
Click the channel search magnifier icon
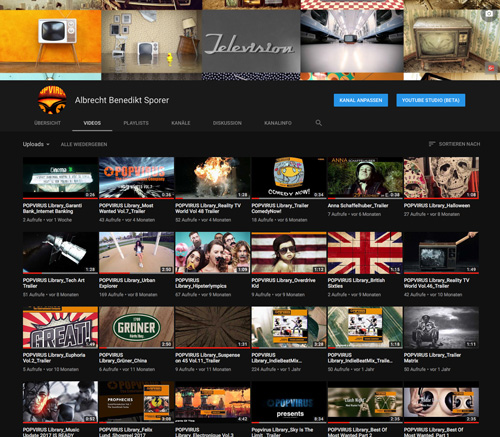click(319, 123)
